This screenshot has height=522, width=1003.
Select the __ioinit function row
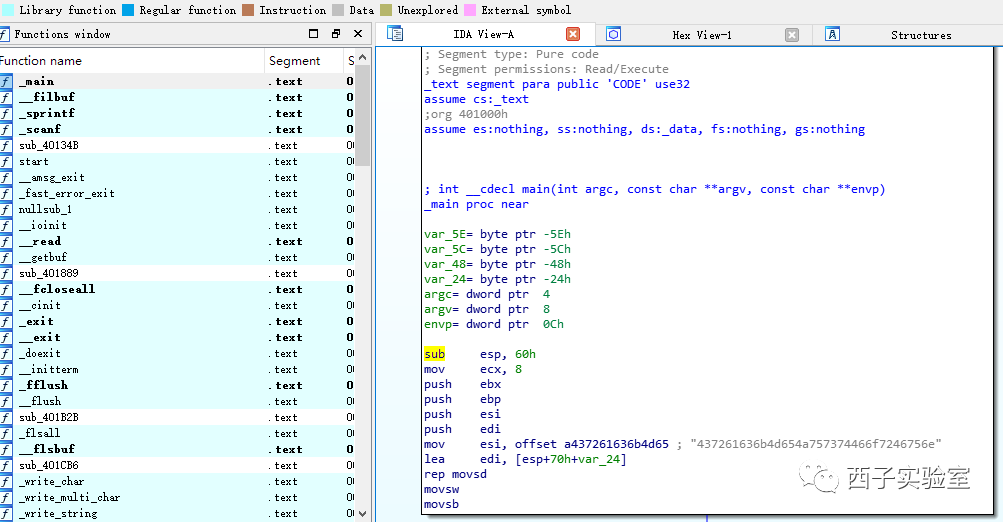click(x=178, y=225)
